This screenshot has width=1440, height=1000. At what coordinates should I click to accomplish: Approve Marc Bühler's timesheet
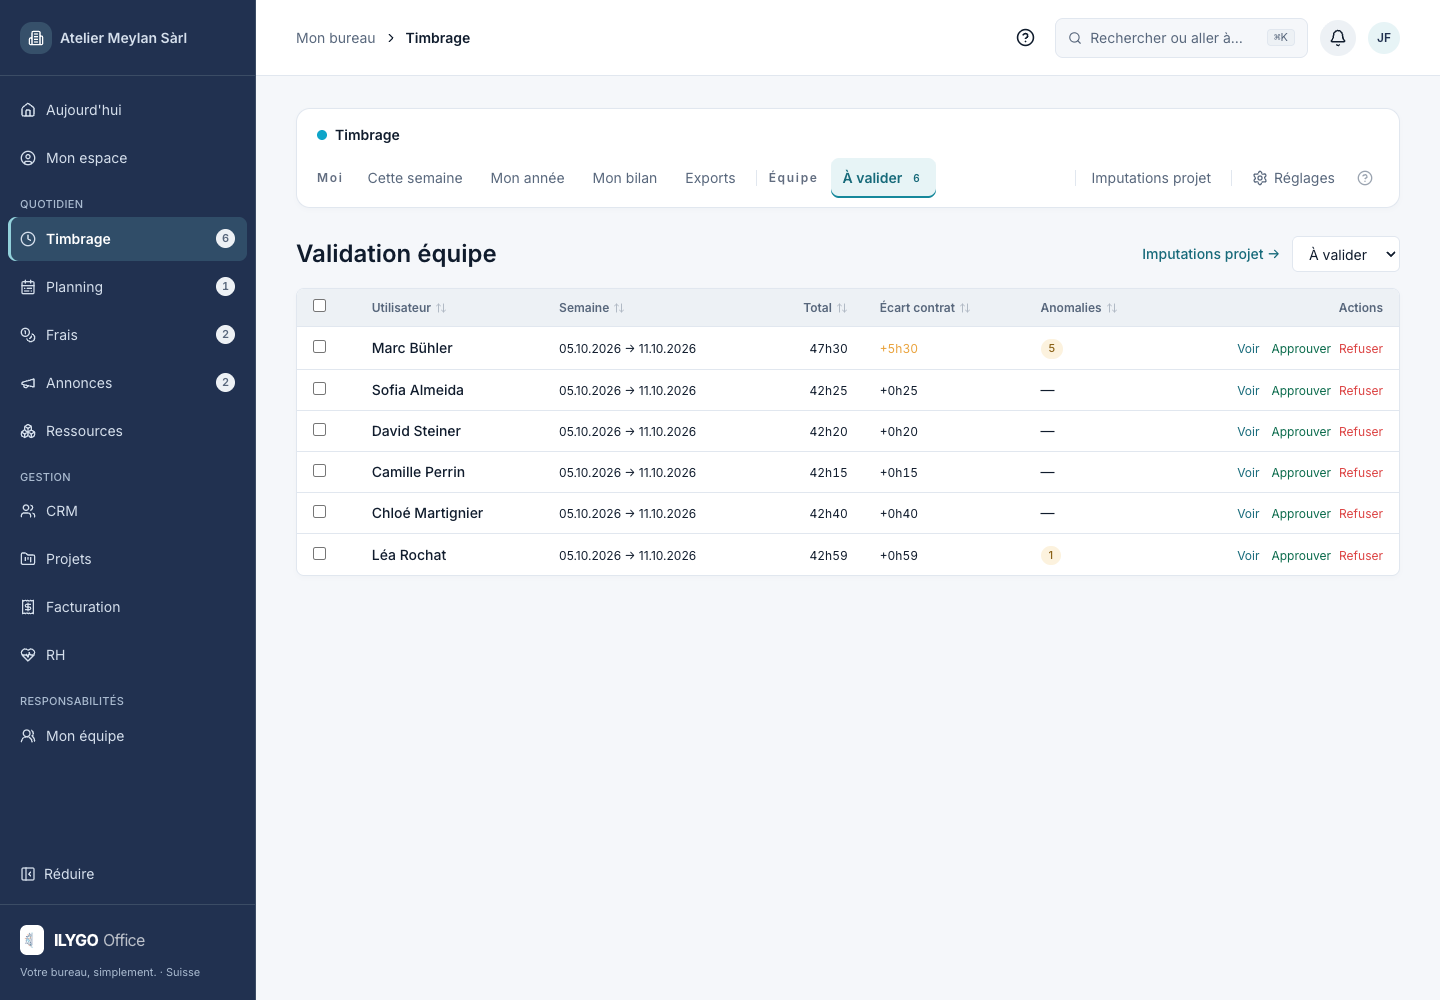(1301, 349)
